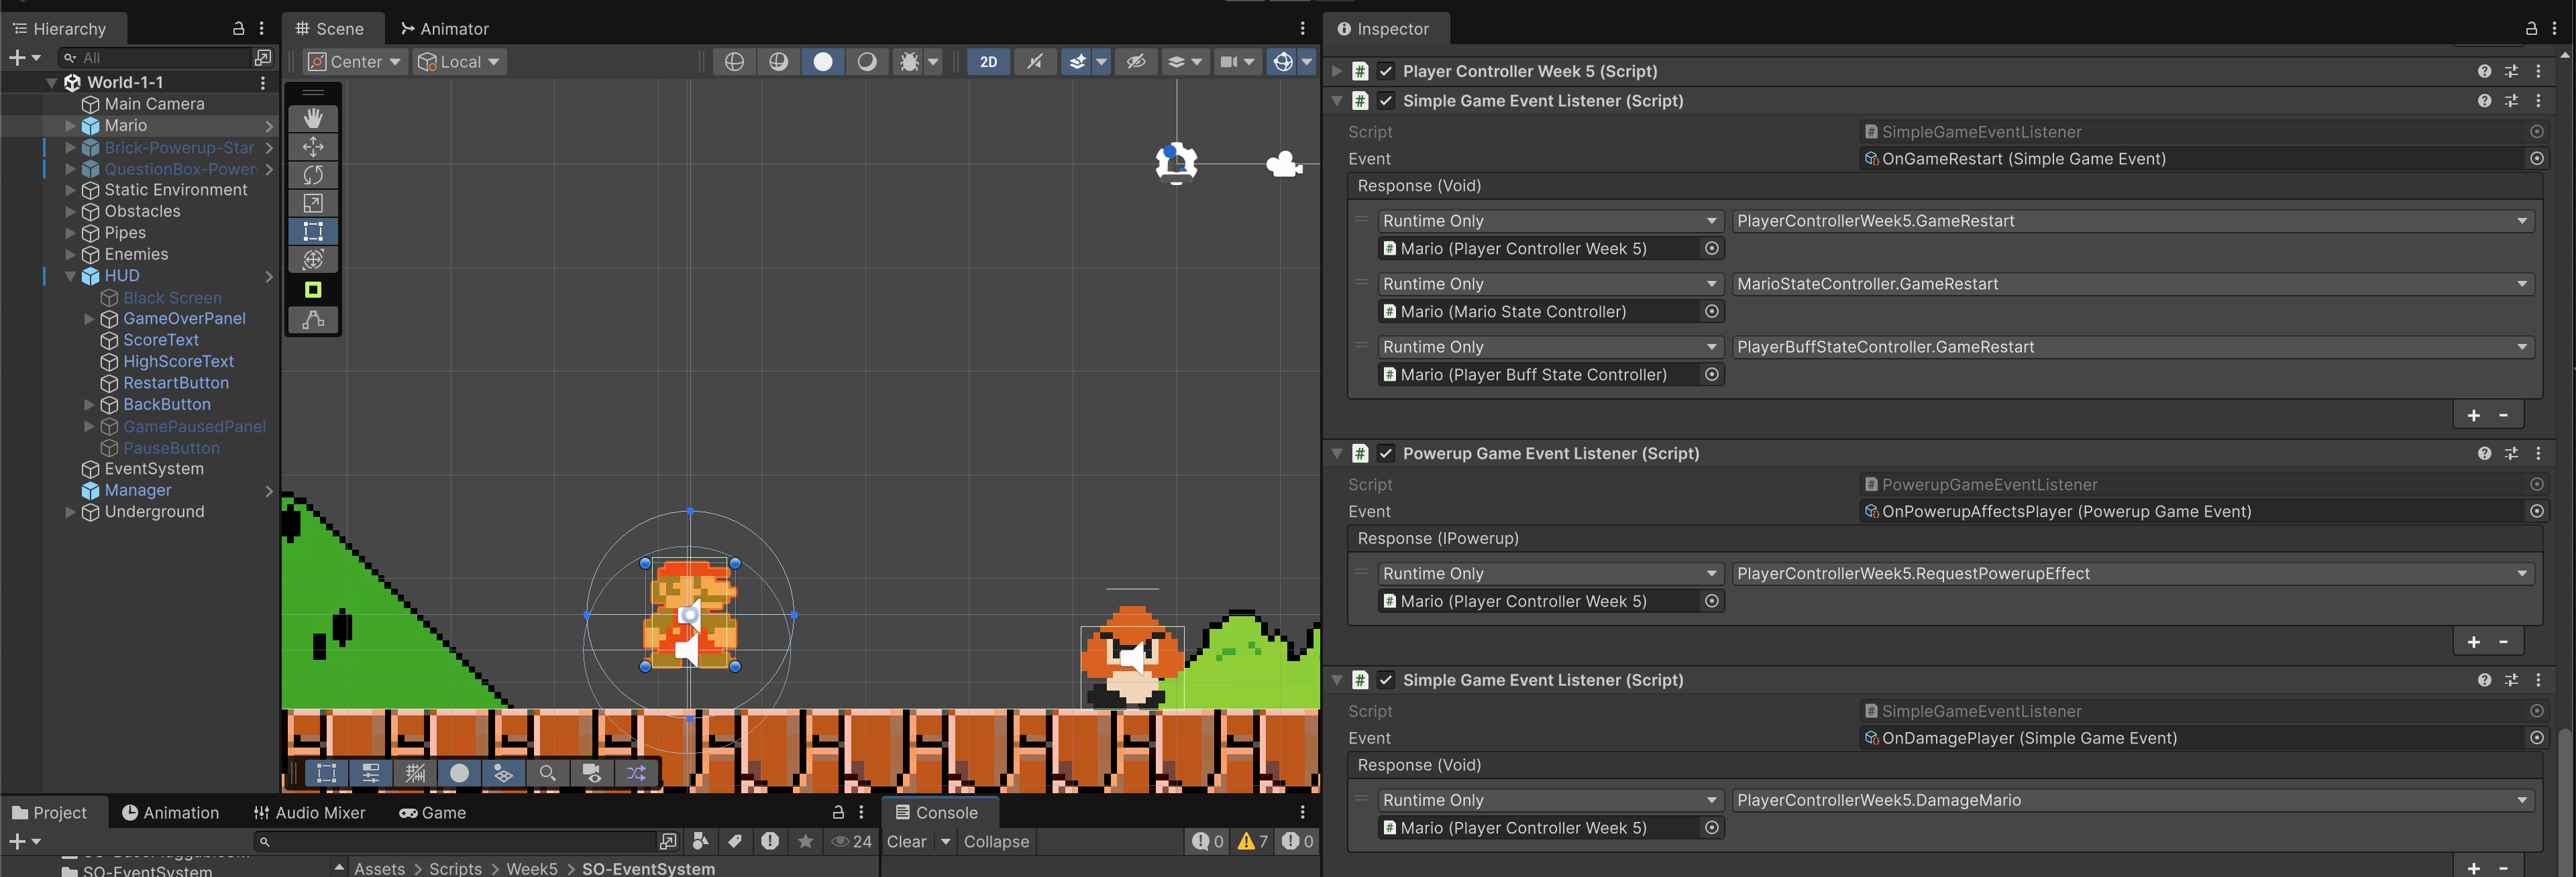Image resolution: width=2576 pixels, height=877 pixels.
Task: Expand the Enemies hierarchy item
Action: [x=70, y=254]
